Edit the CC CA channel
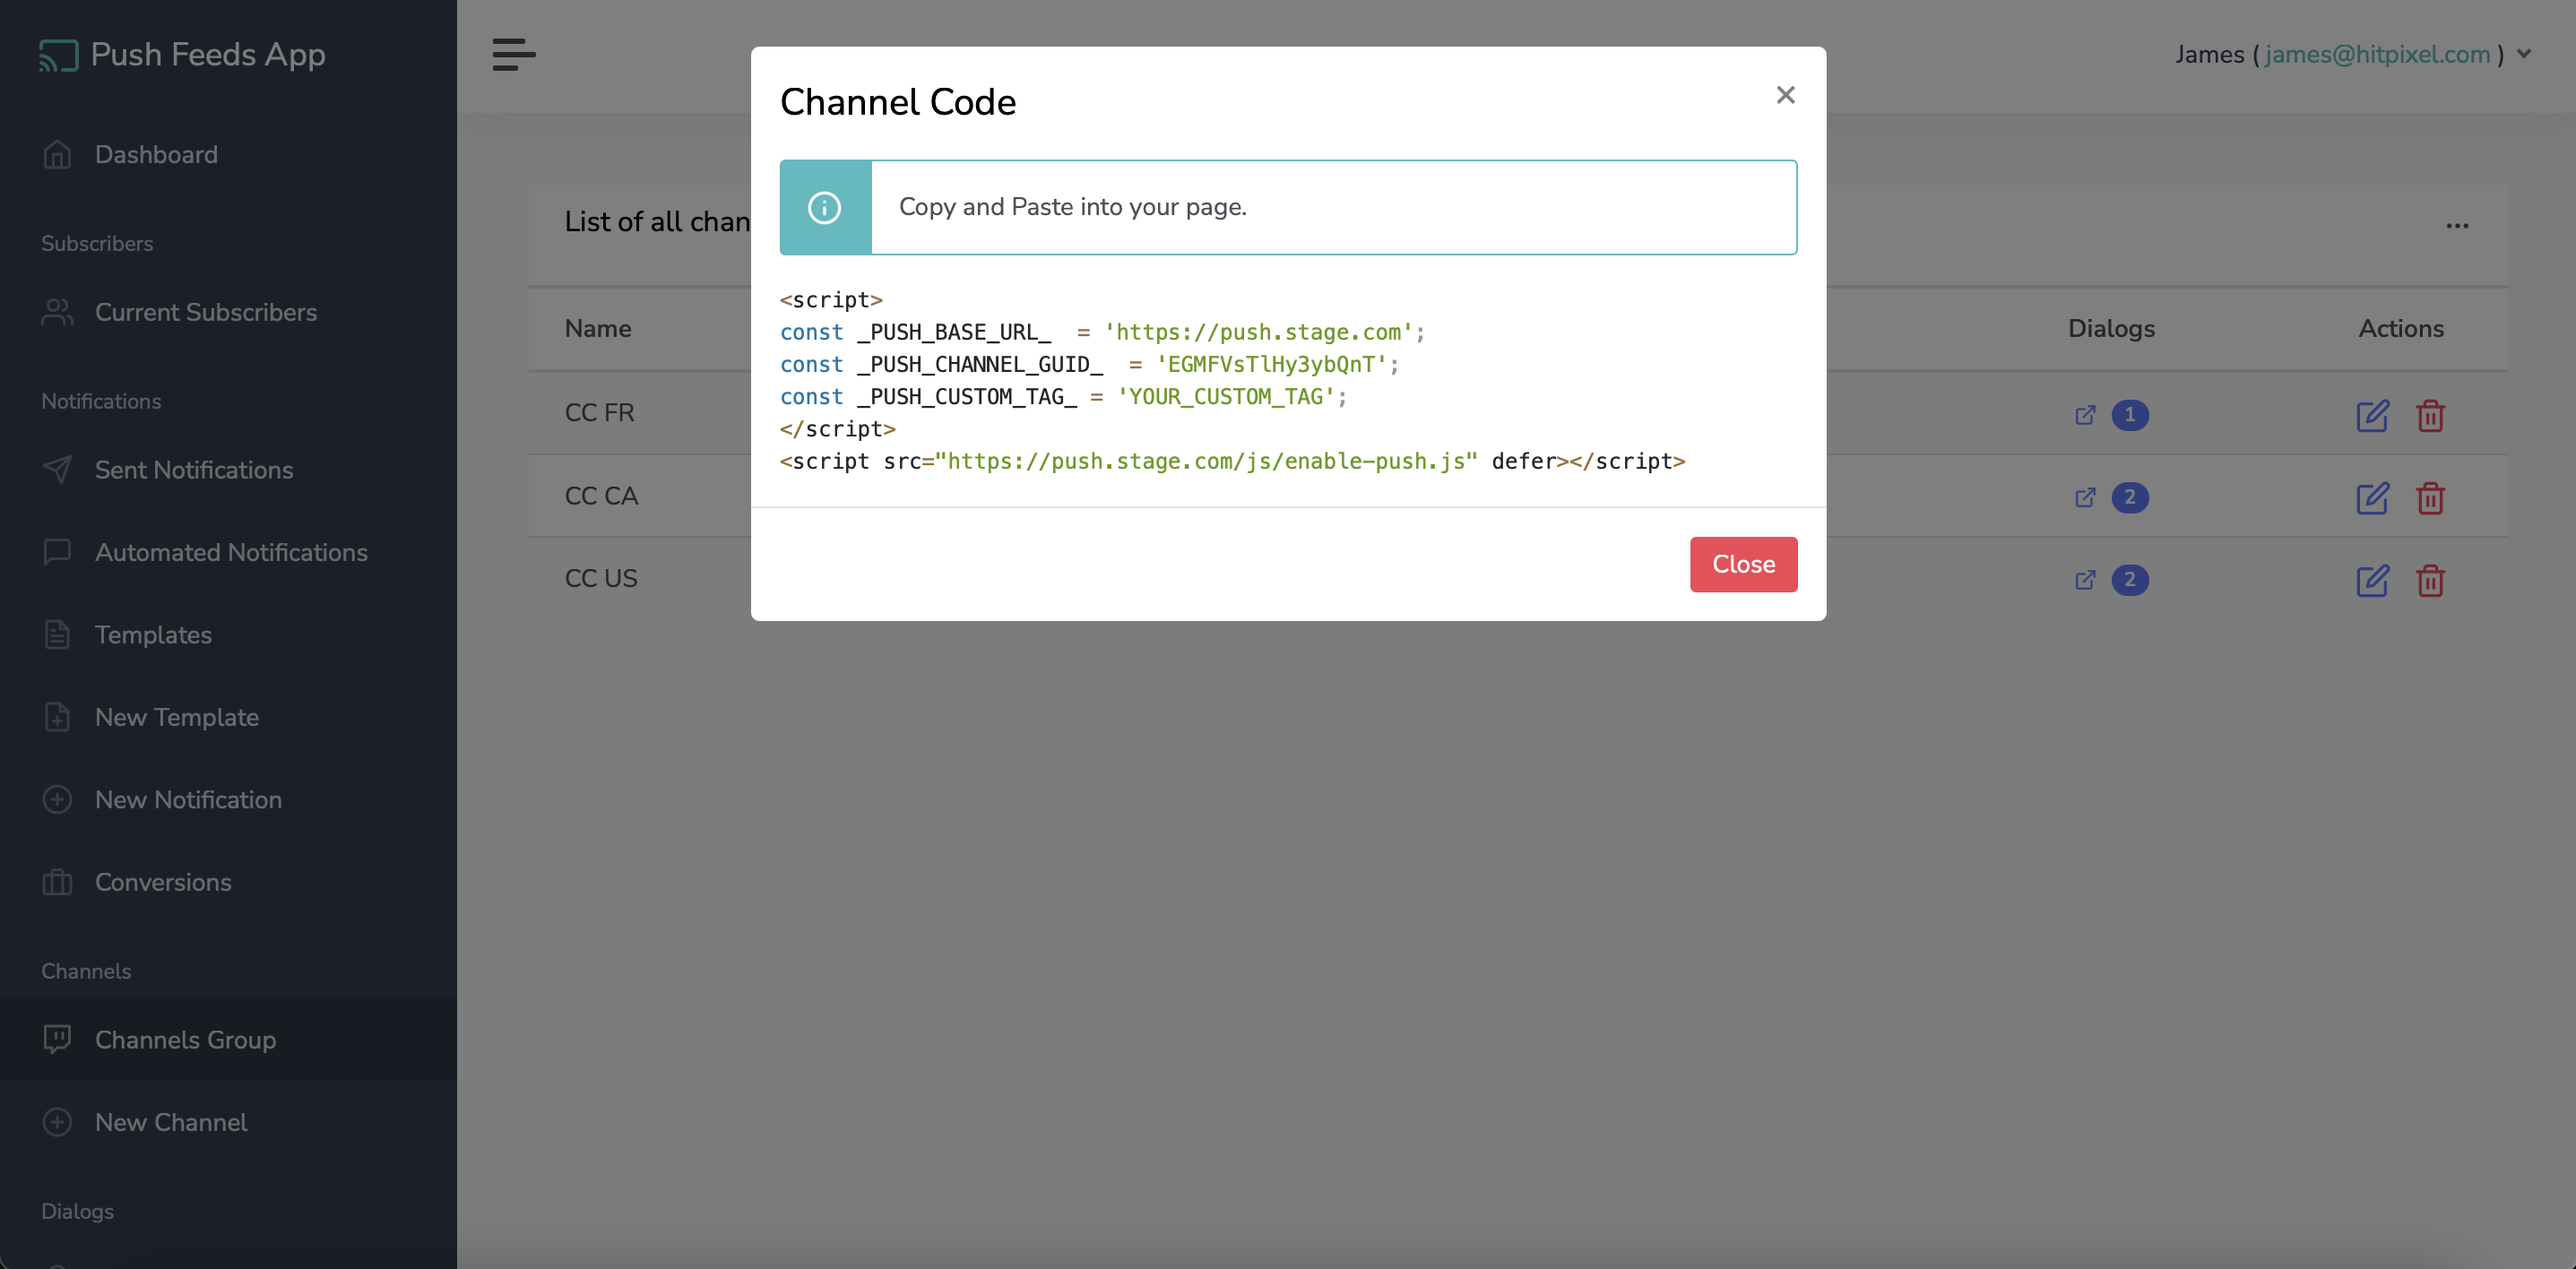 tap(2372, 497)
